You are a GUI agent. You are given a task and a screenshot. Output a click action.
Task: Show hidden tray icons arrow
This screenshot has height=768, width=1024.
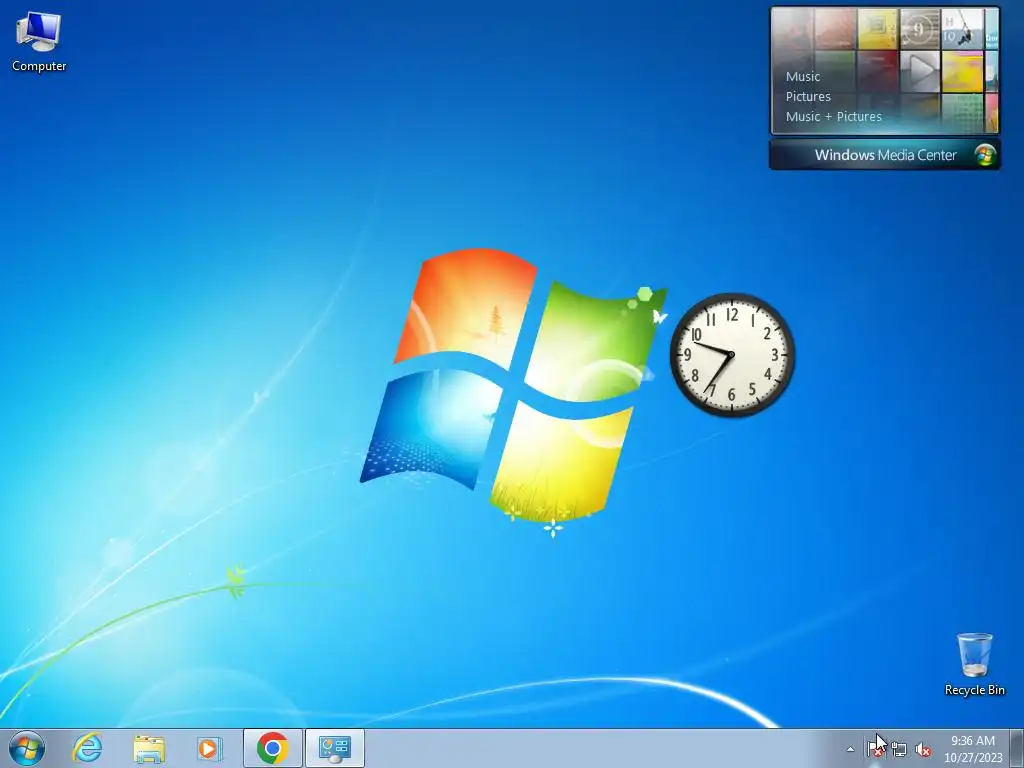[x=850, y=749]
